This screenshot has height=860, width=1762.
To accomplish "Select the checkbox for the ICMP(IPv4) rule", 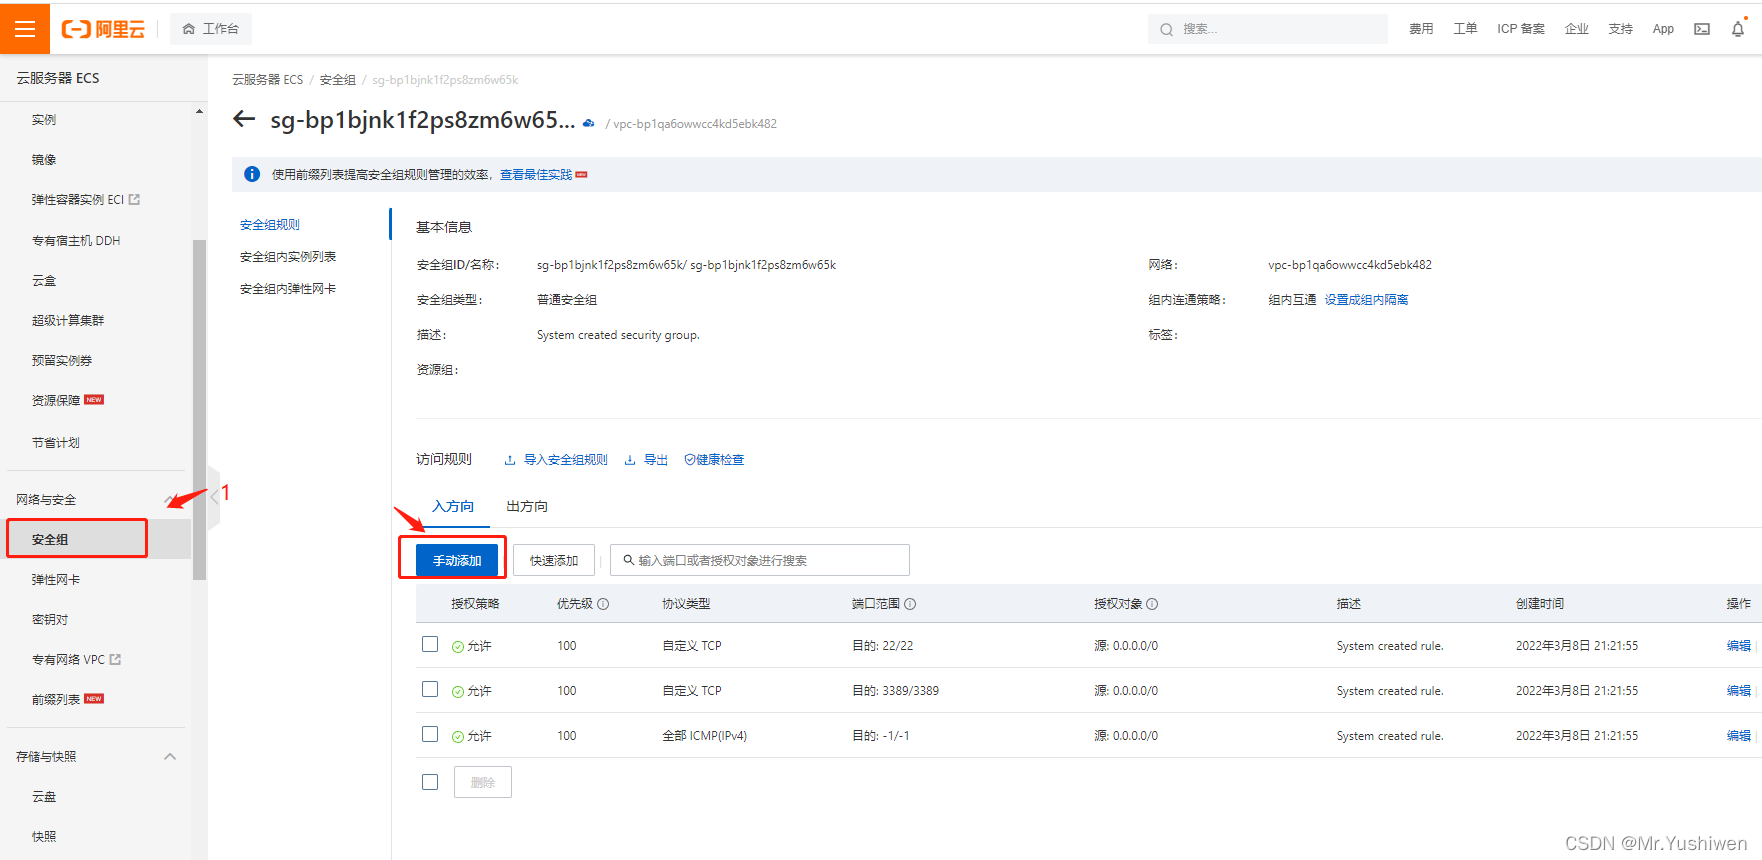I will (x=430, y=735).
